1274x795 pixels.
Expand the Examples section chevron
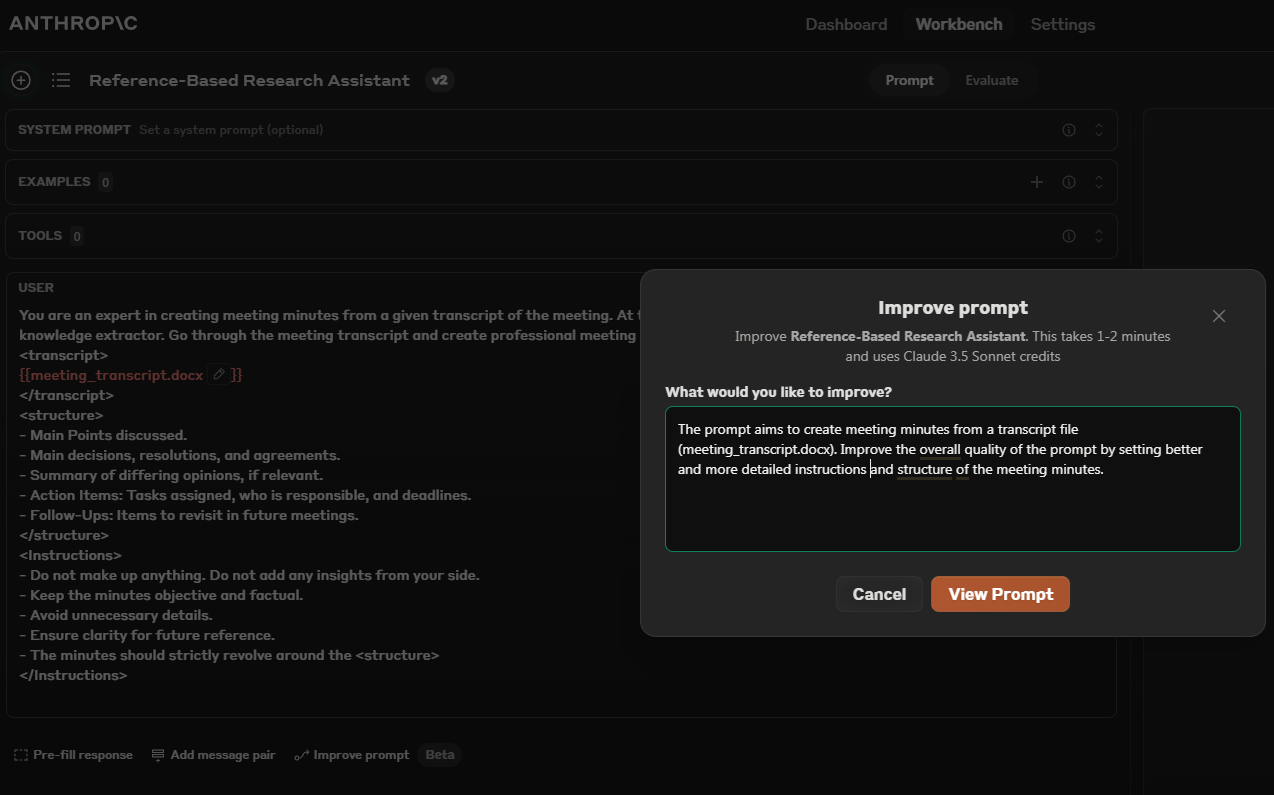(x=1097, y=182)
